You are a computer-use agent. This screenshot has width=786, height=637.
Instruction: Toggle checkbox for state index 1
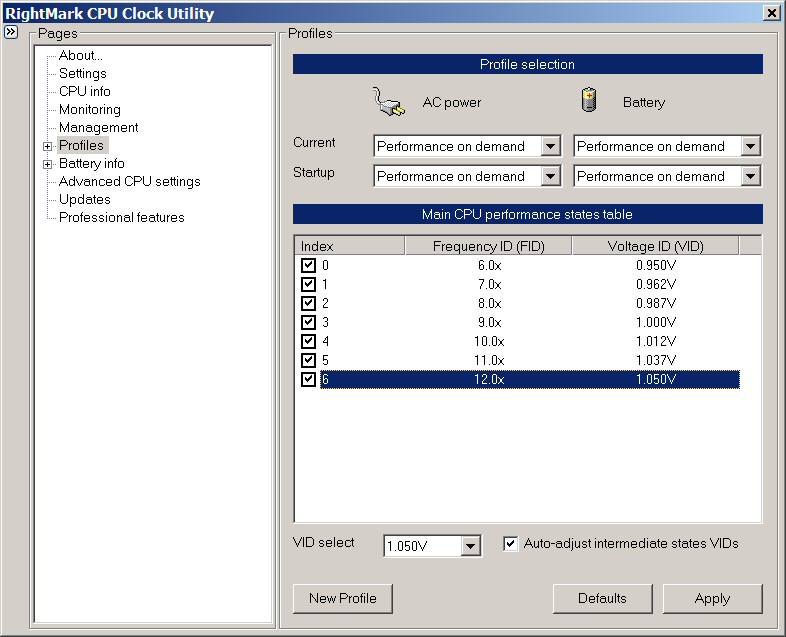308,284
